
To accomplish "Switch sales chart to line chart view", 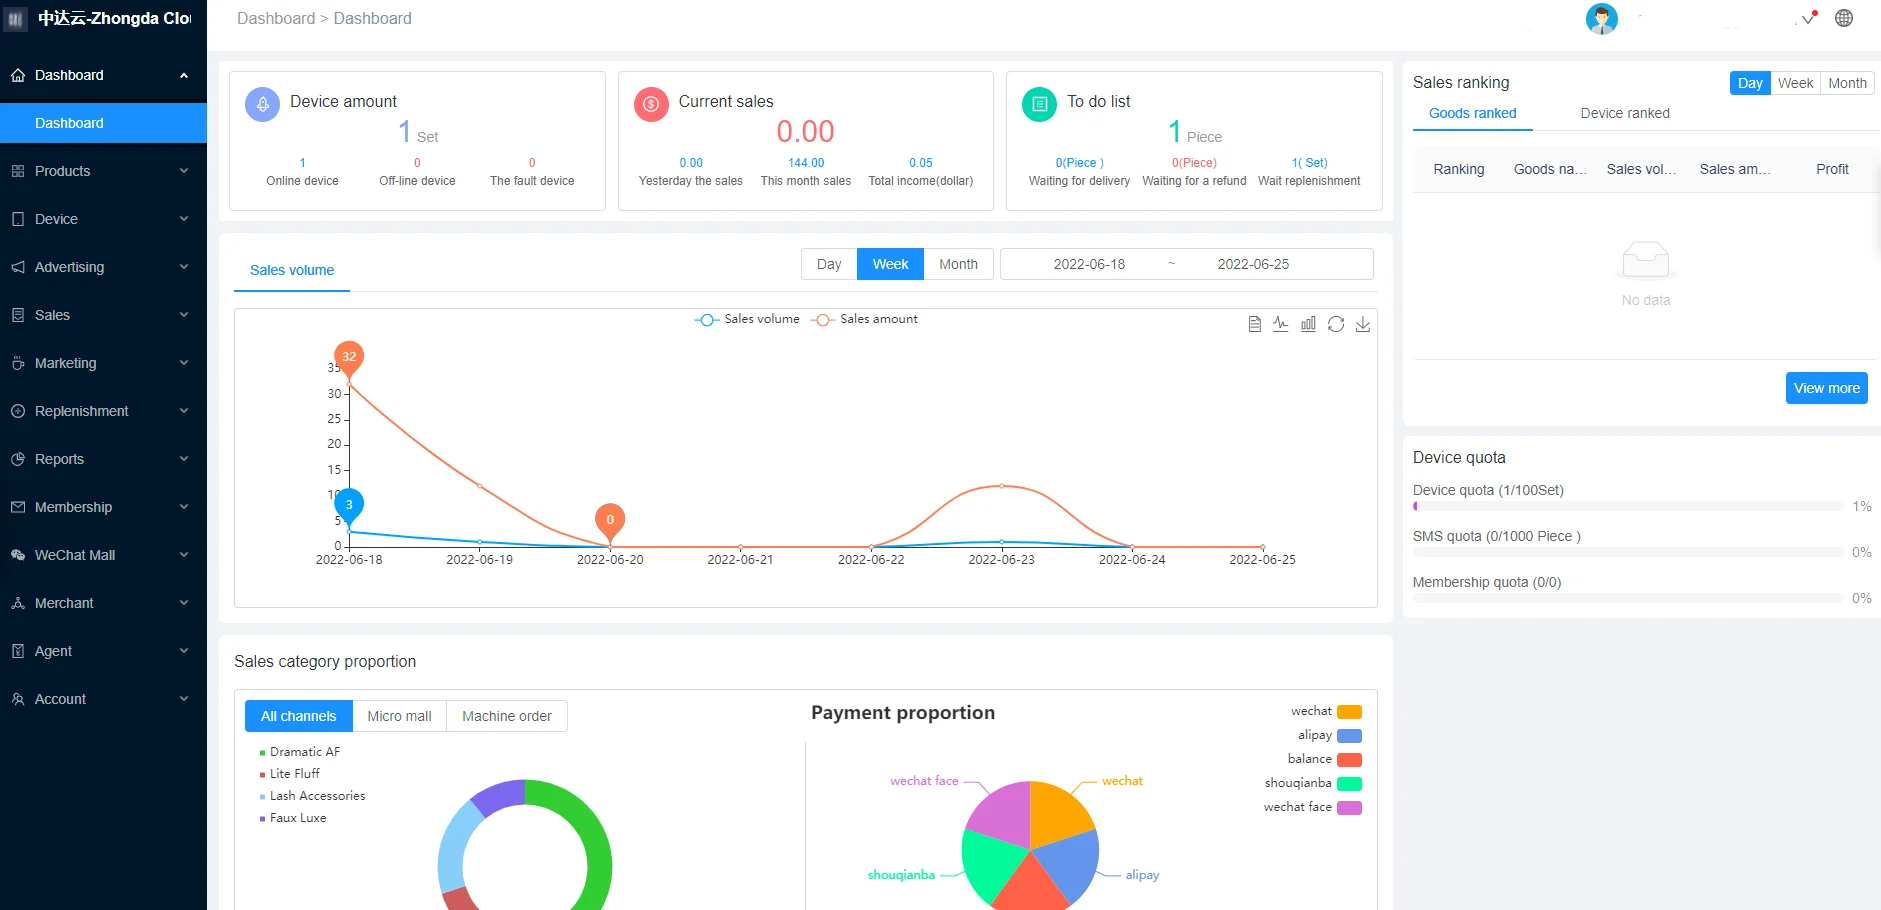I will 1281,324.
